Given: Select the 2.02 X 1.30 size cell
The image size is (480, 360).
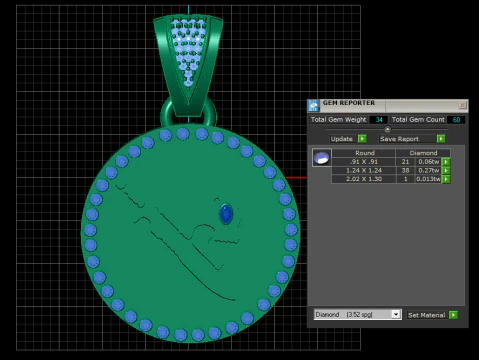Looking at the screenshot, I should point(364,179).
